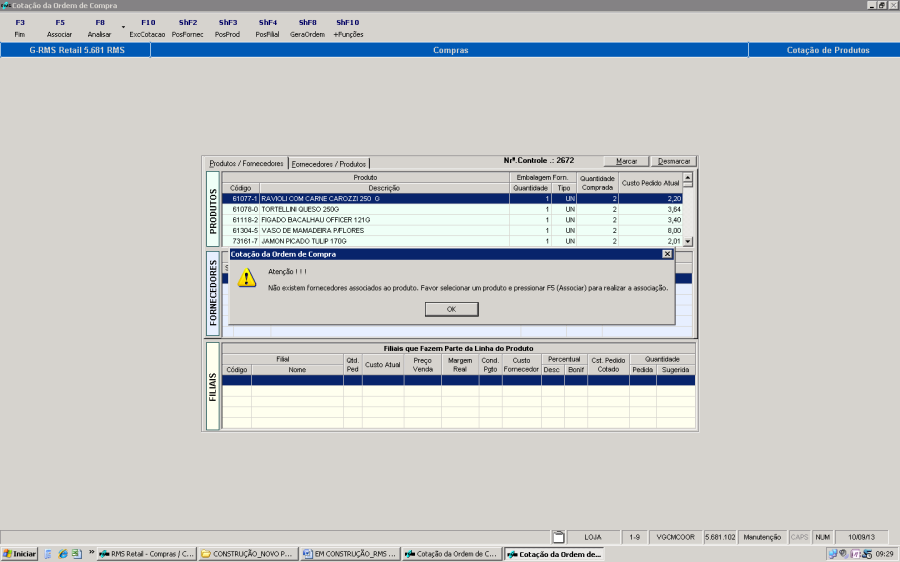The image size is (900, 562).
Task: Click the Margem Real column header
Action: tap(460, 365)
